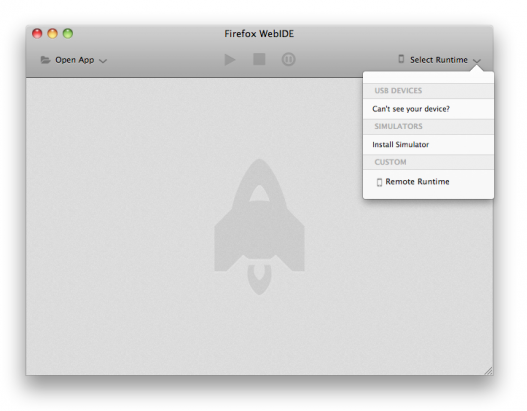The width and height of the screenshot is (527, 411).
Task: Expand the Open App dropdown chevron
Action: [x=103, y=61]
